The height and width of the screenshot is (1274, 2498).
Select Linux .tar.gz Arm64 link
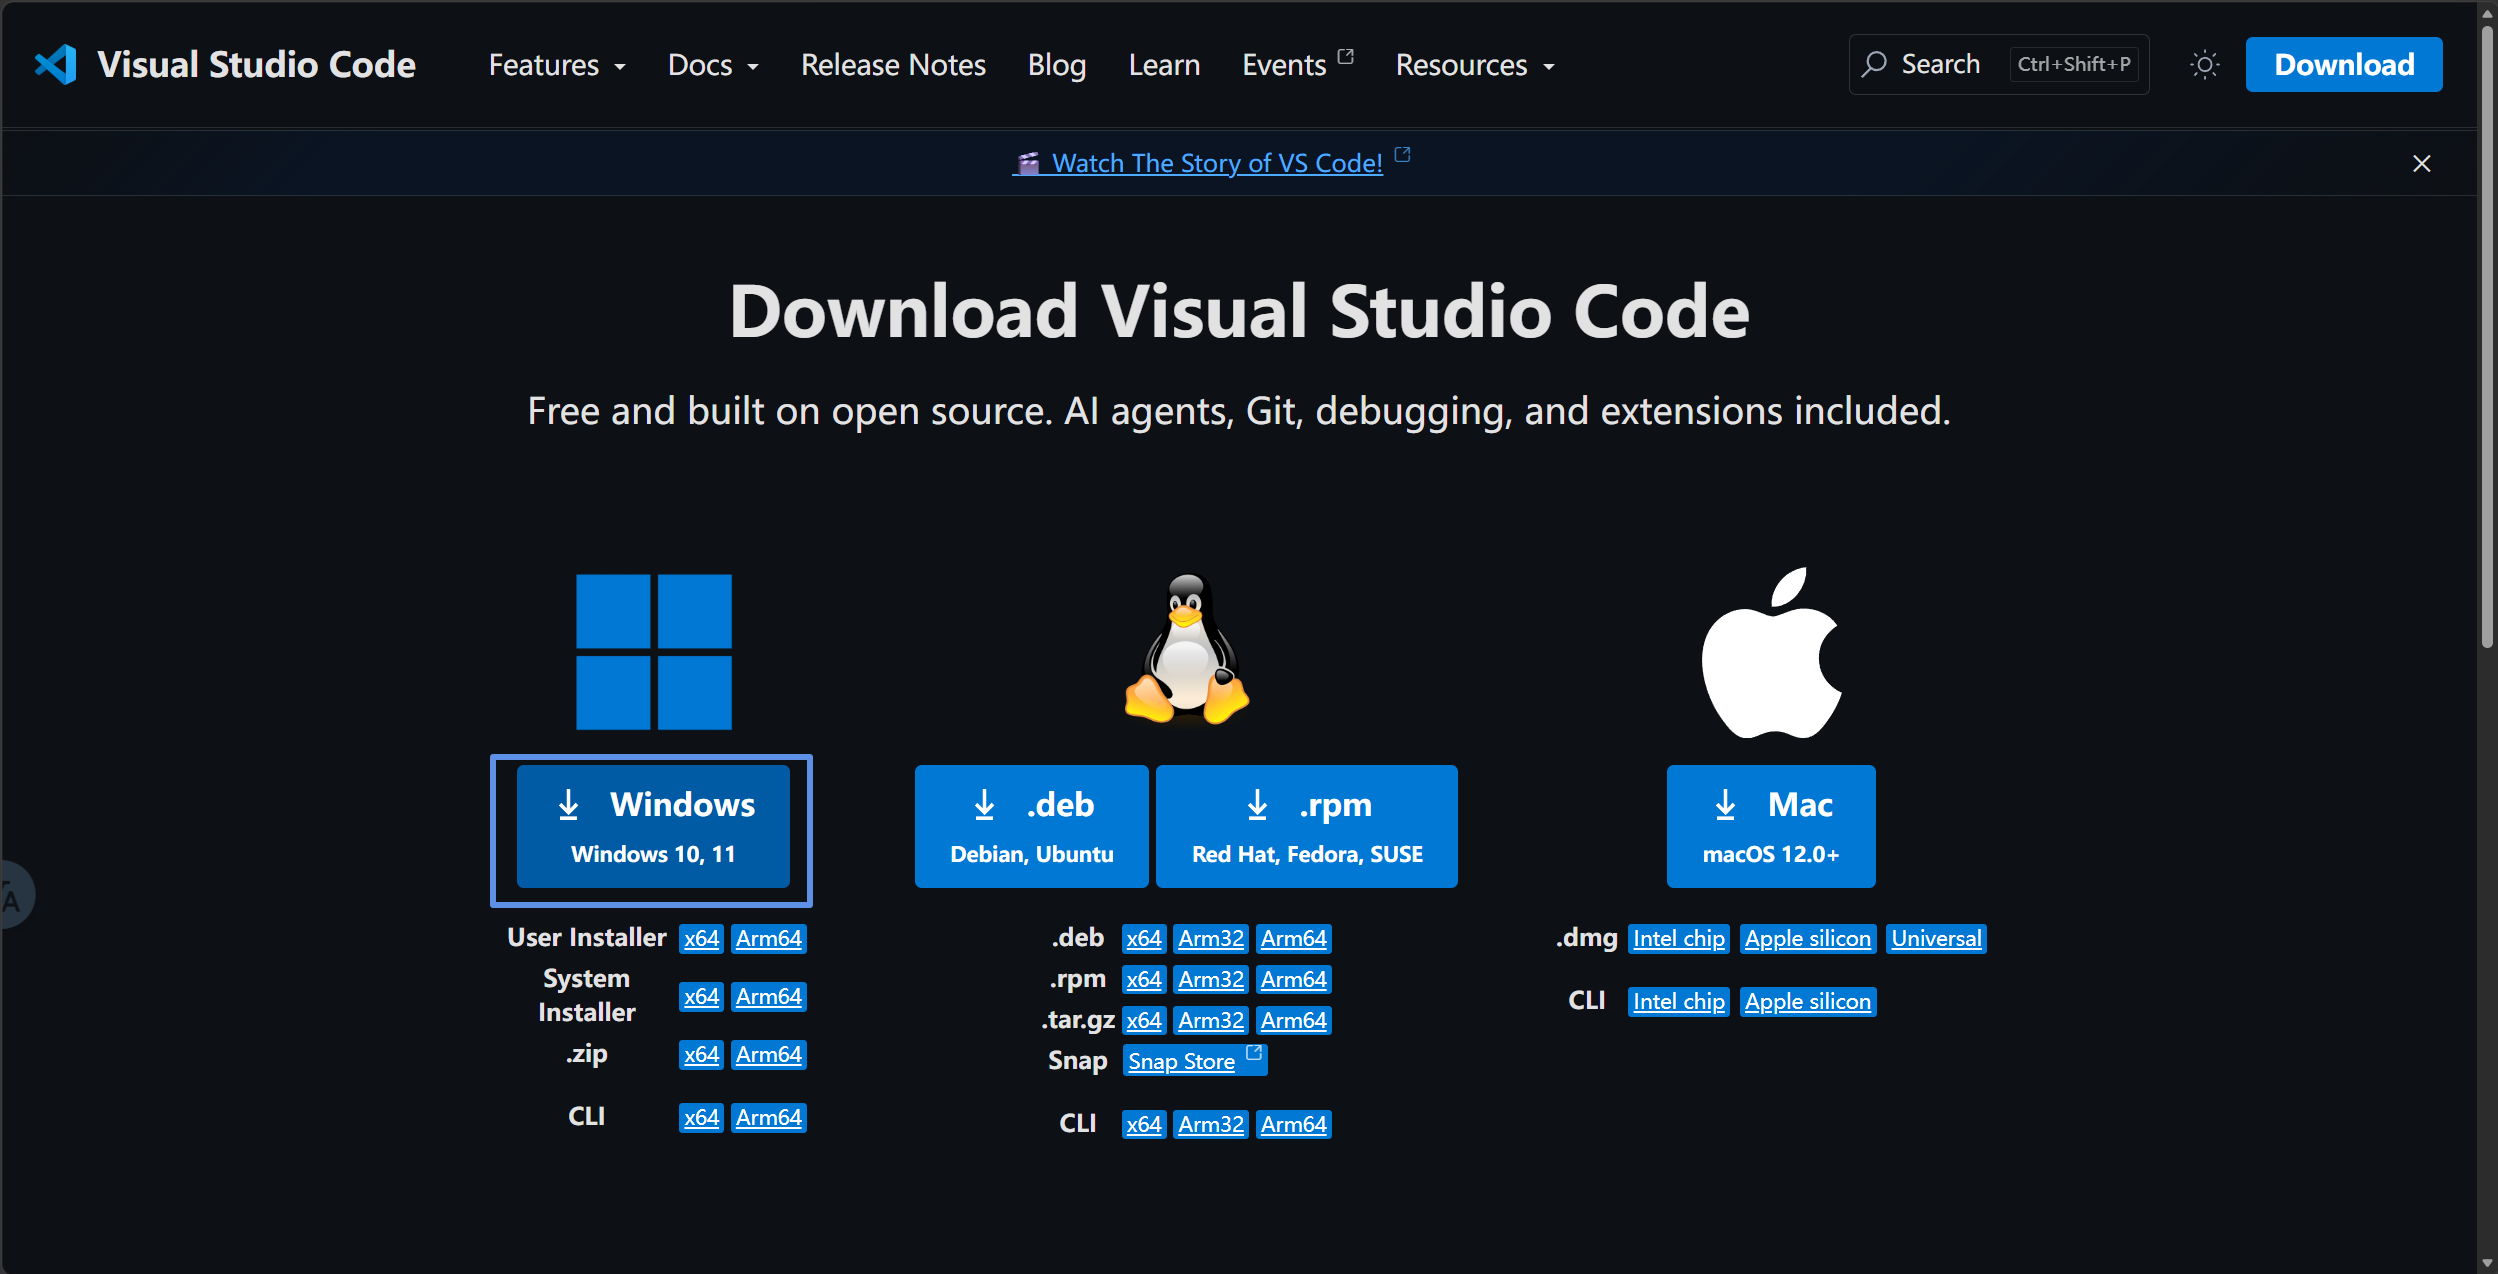pos(1293,1020)
